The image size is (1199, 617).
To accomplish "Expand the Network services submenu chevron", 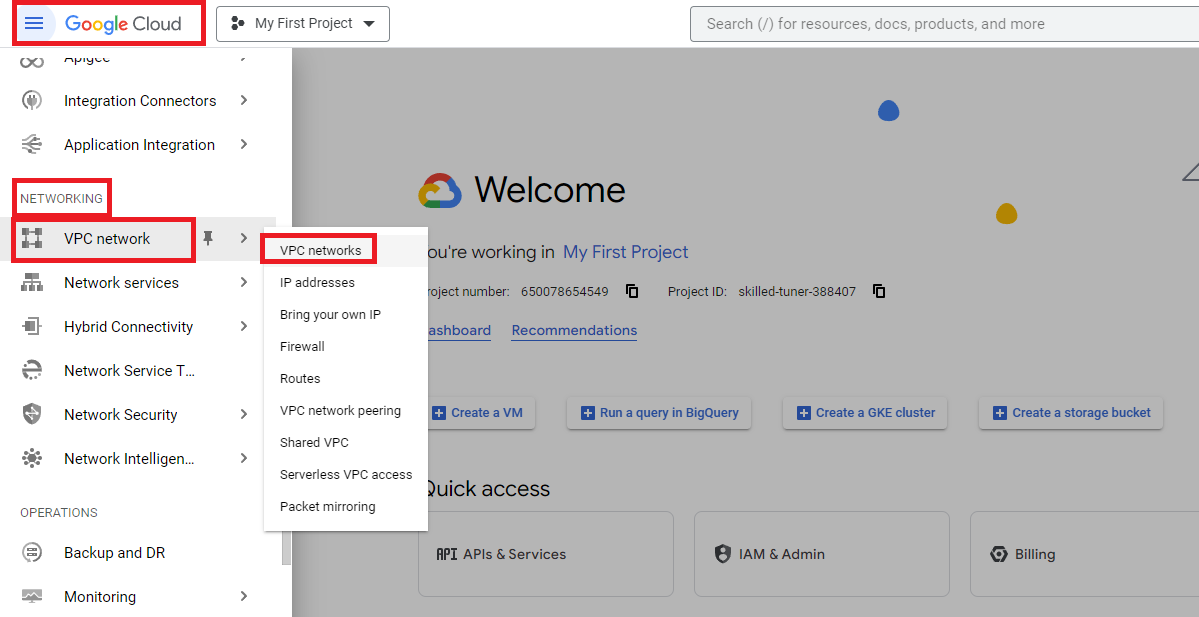I will click(244, 282).
